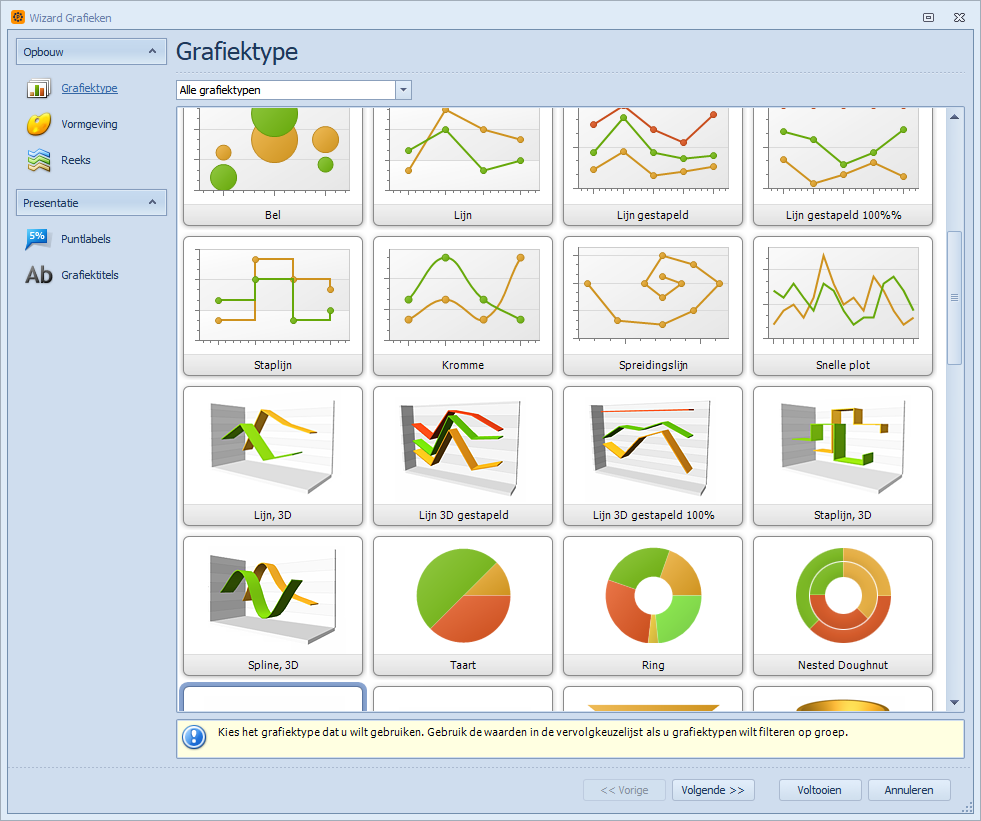This screenshot has height=821, width=981.
Task: Open the Alle grafiektypen dropdown arrow
Action: coord(403,90)
